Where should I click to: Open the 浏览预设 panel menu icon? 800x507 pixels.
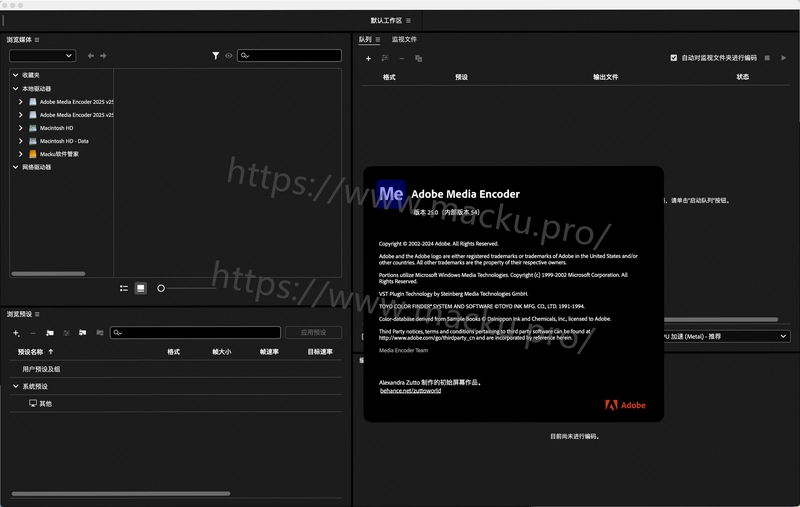(37, 314)
